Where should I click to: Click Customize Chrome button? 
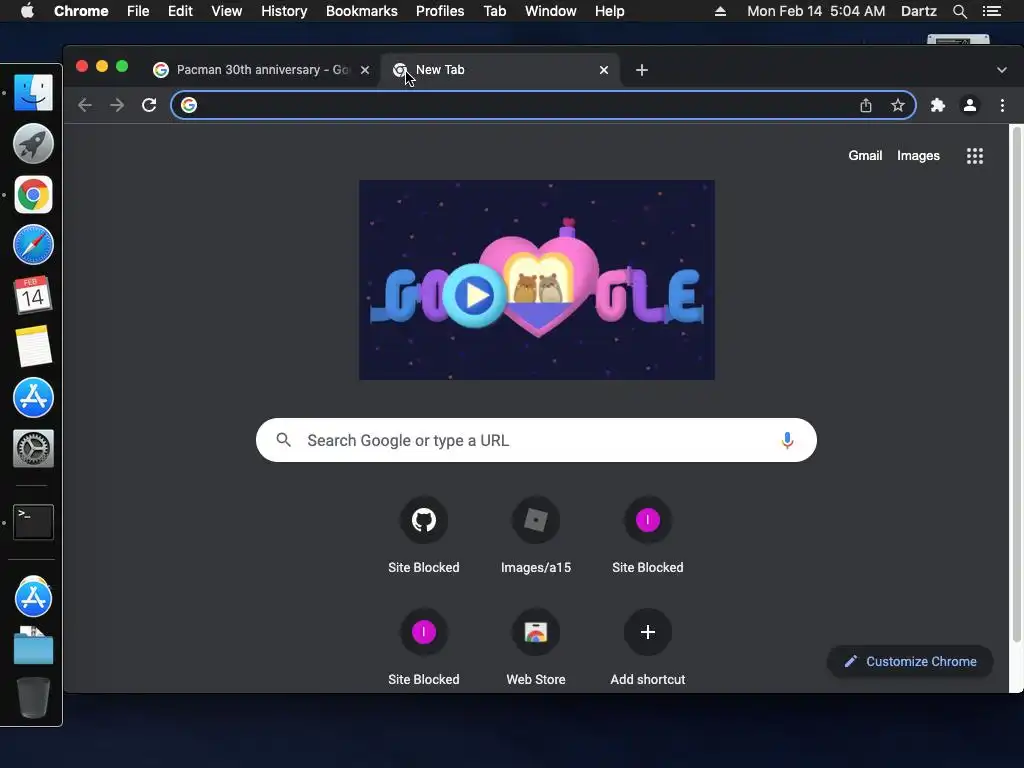(910, 662)
